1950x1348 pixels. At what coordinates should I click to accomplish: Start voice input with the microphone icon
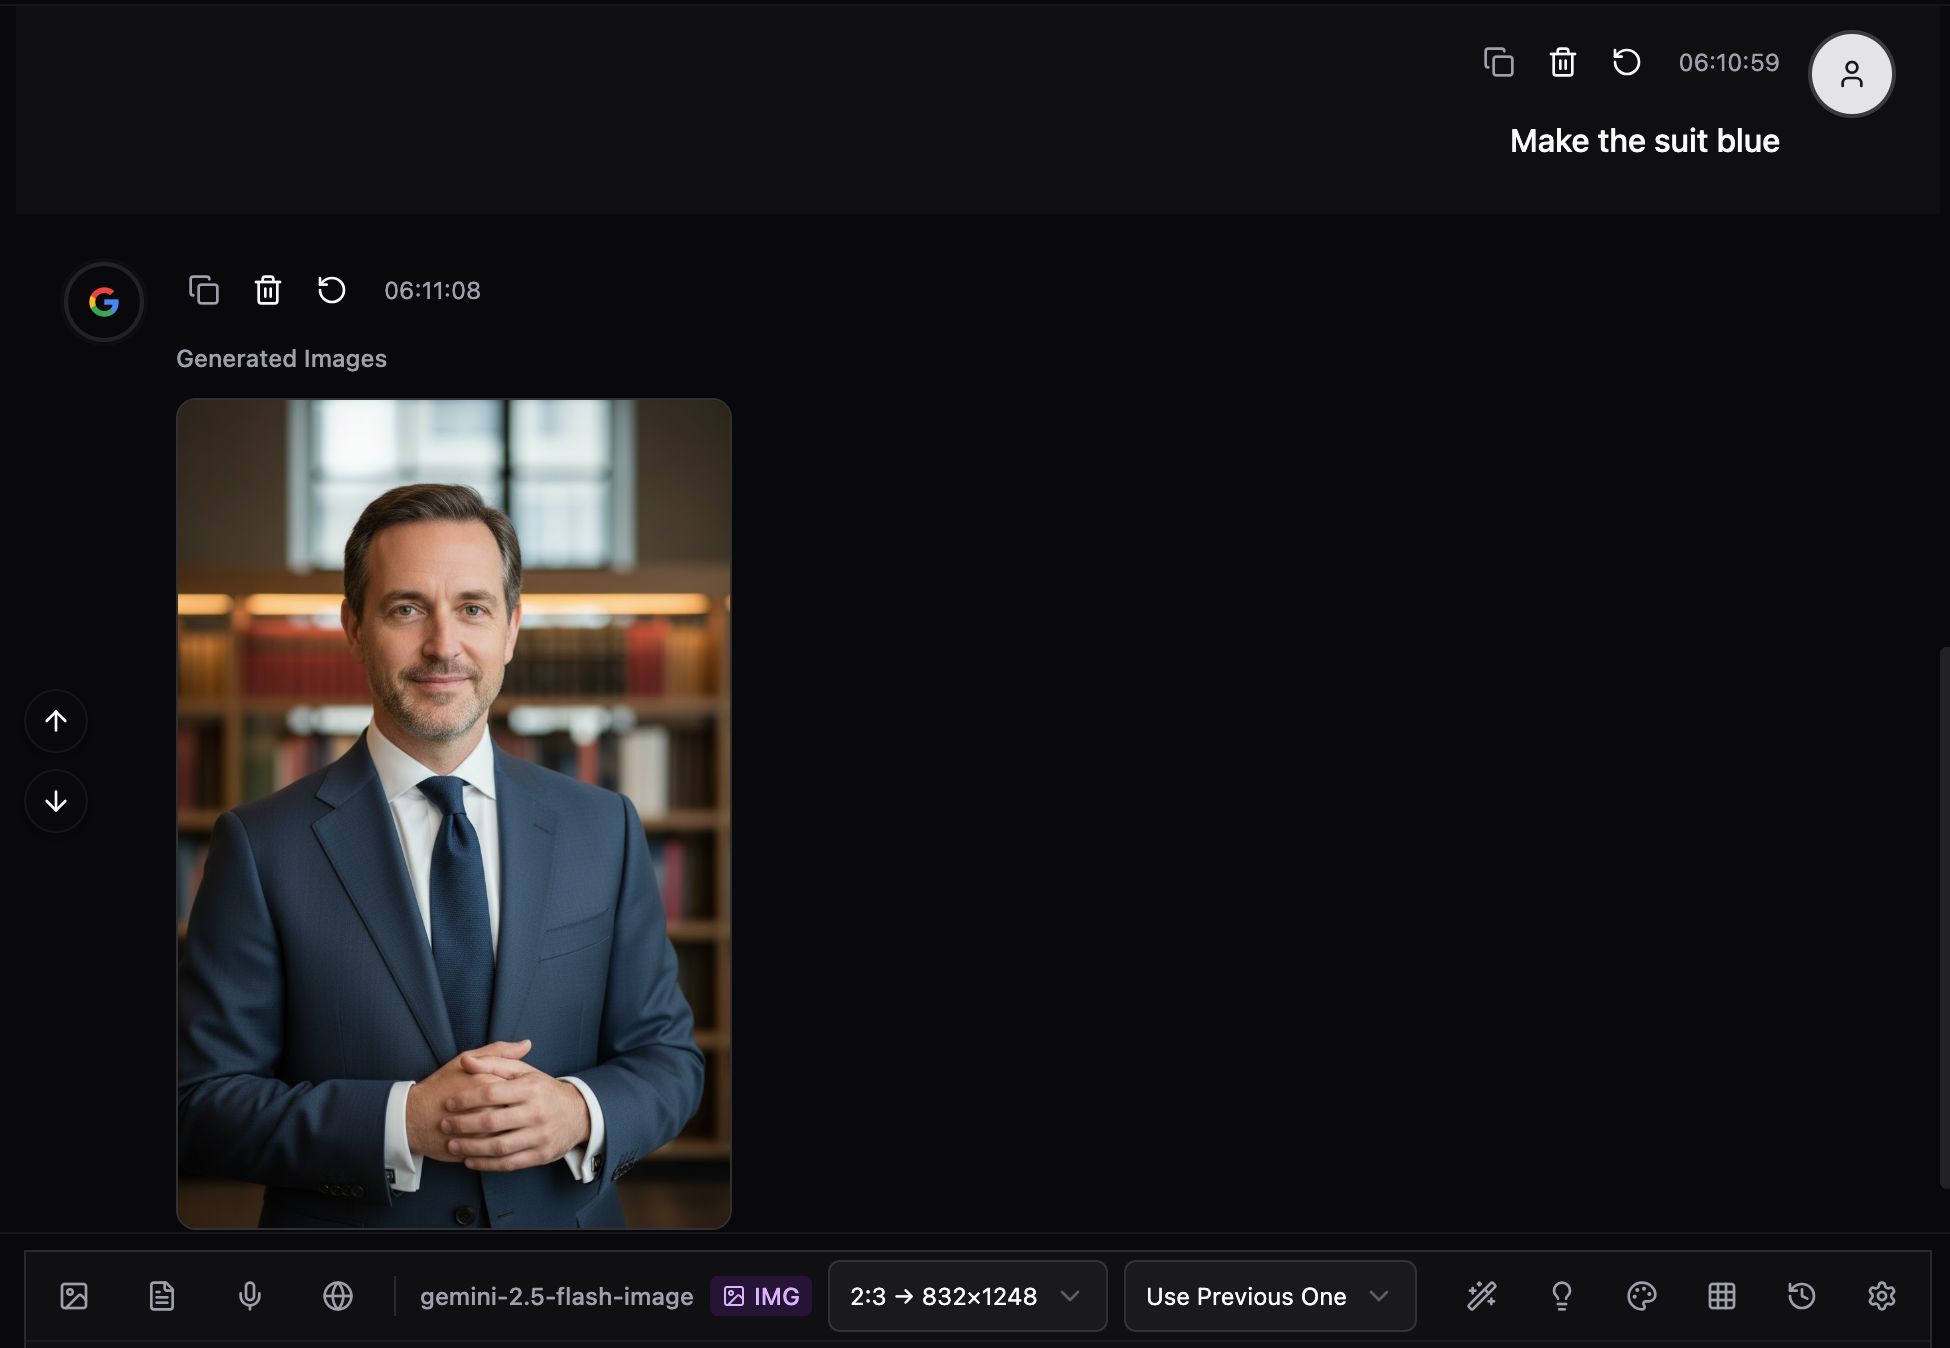(x=250, y=1296)
